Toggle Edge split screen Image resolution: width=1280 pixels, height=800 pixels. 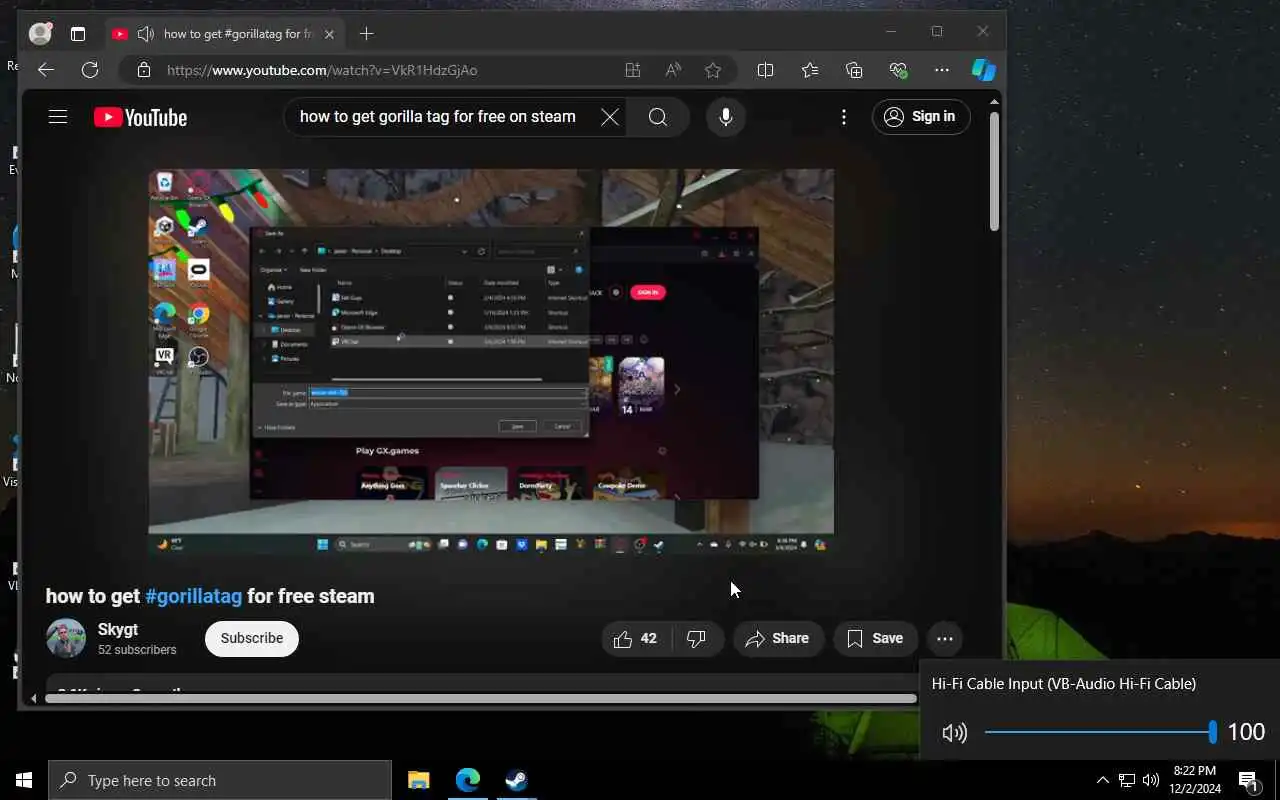[x=766, y=70]
